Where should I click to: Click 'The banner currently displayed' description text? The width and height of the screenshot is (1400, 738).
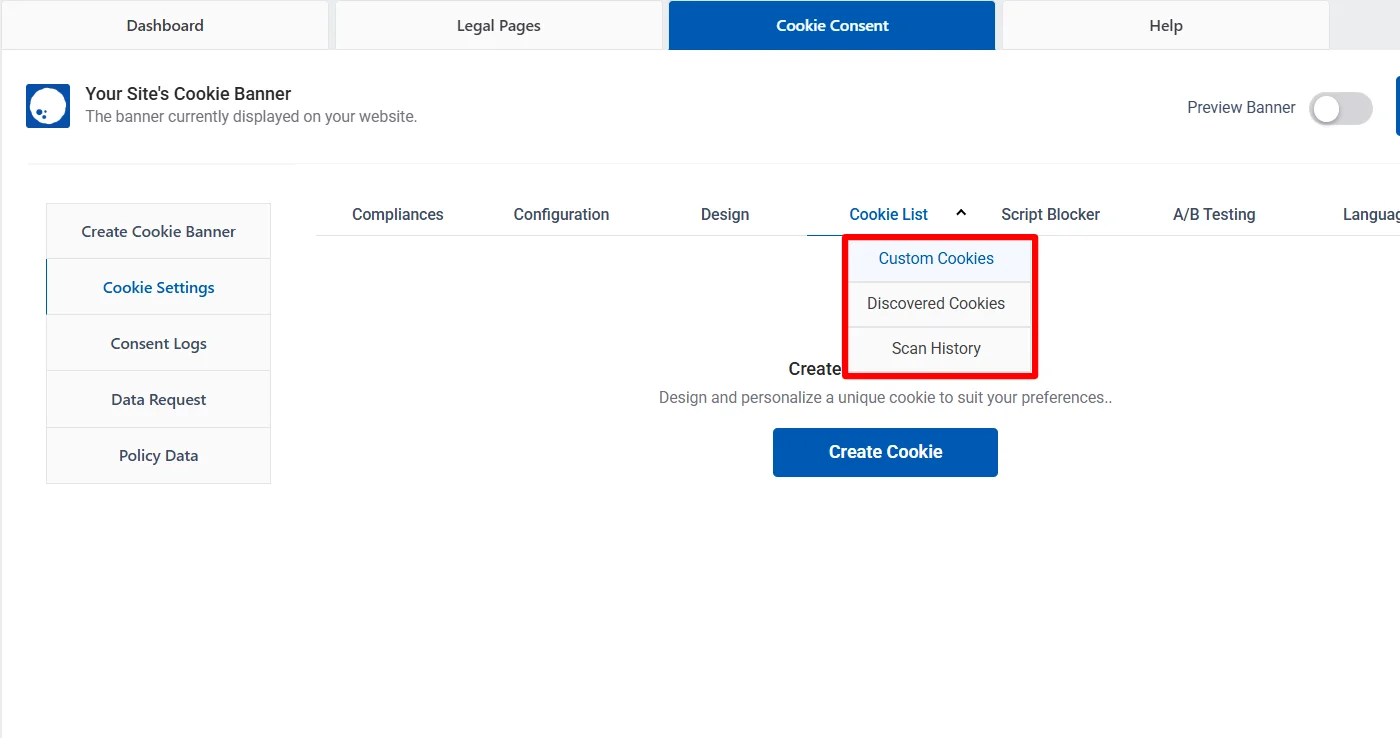point(251,117)
